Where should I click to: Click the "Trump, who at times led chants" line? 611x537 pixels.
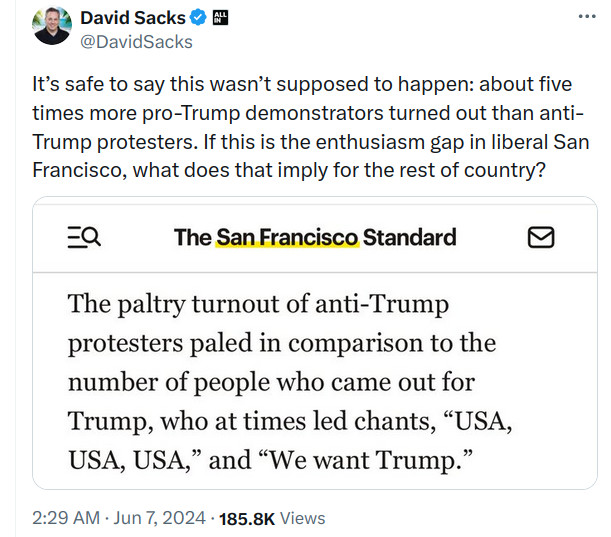[290, 423]
